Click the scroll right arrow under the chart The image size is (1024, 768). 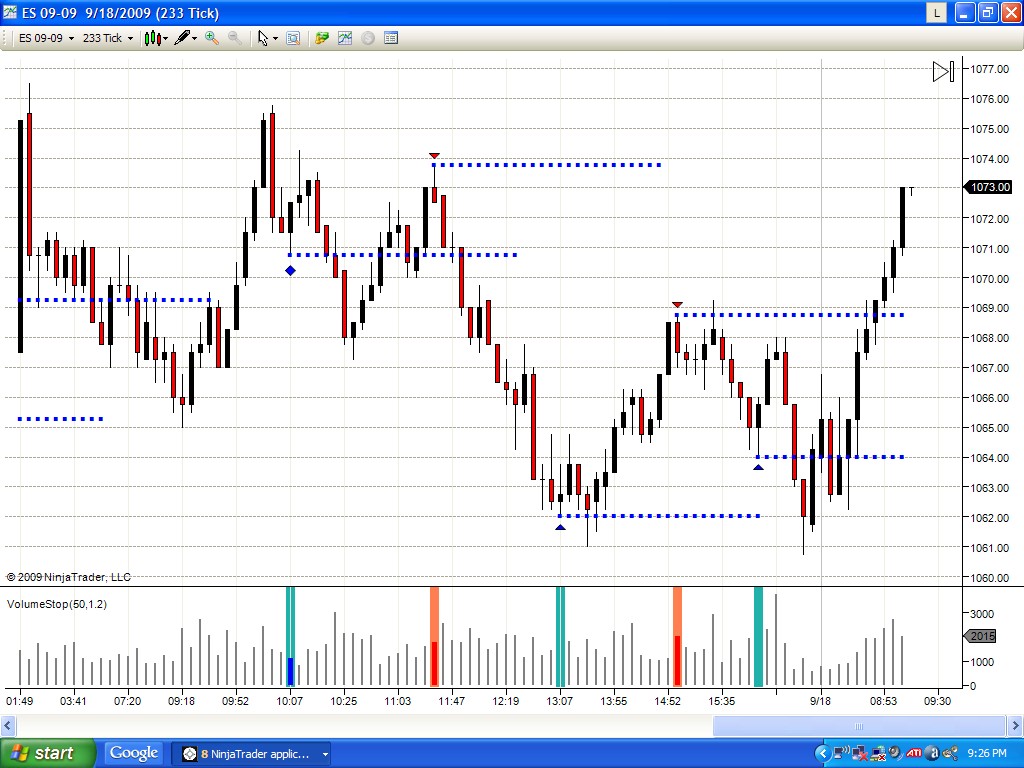1015,725
